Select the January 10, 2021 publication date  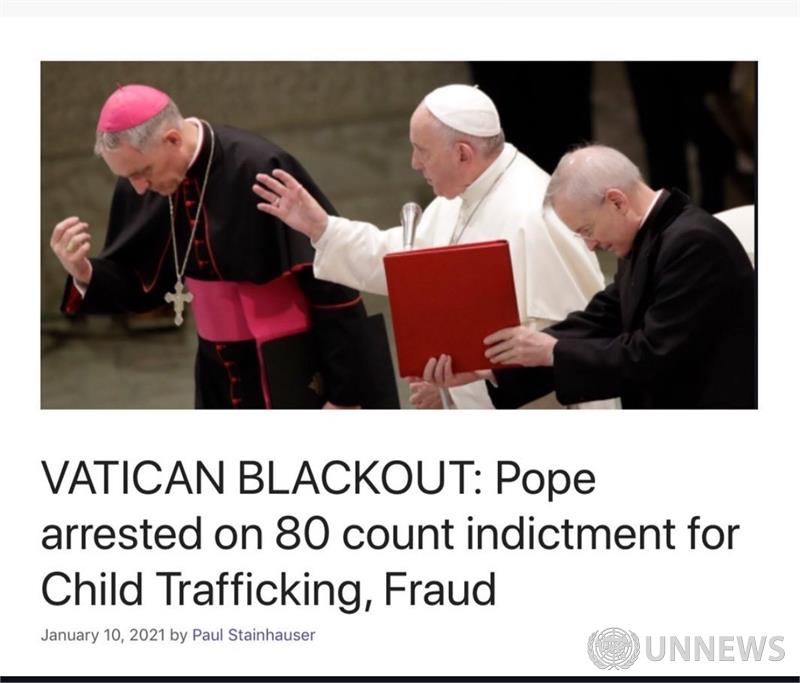[x=103, y=635]
